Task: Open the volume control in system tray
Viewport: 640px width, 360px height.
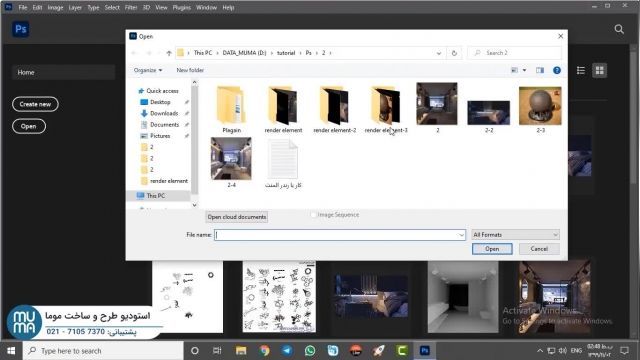Action: pyautogui.click(x=562, y=351)
